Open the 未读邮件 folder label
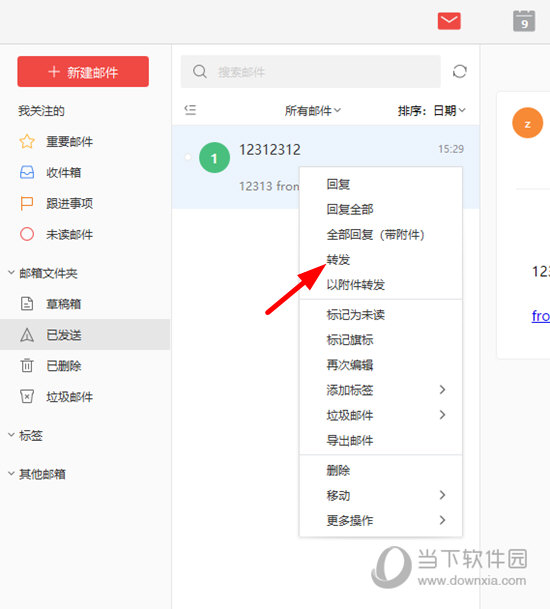Screen dimensions: 550x609 (x=70, y=234)
